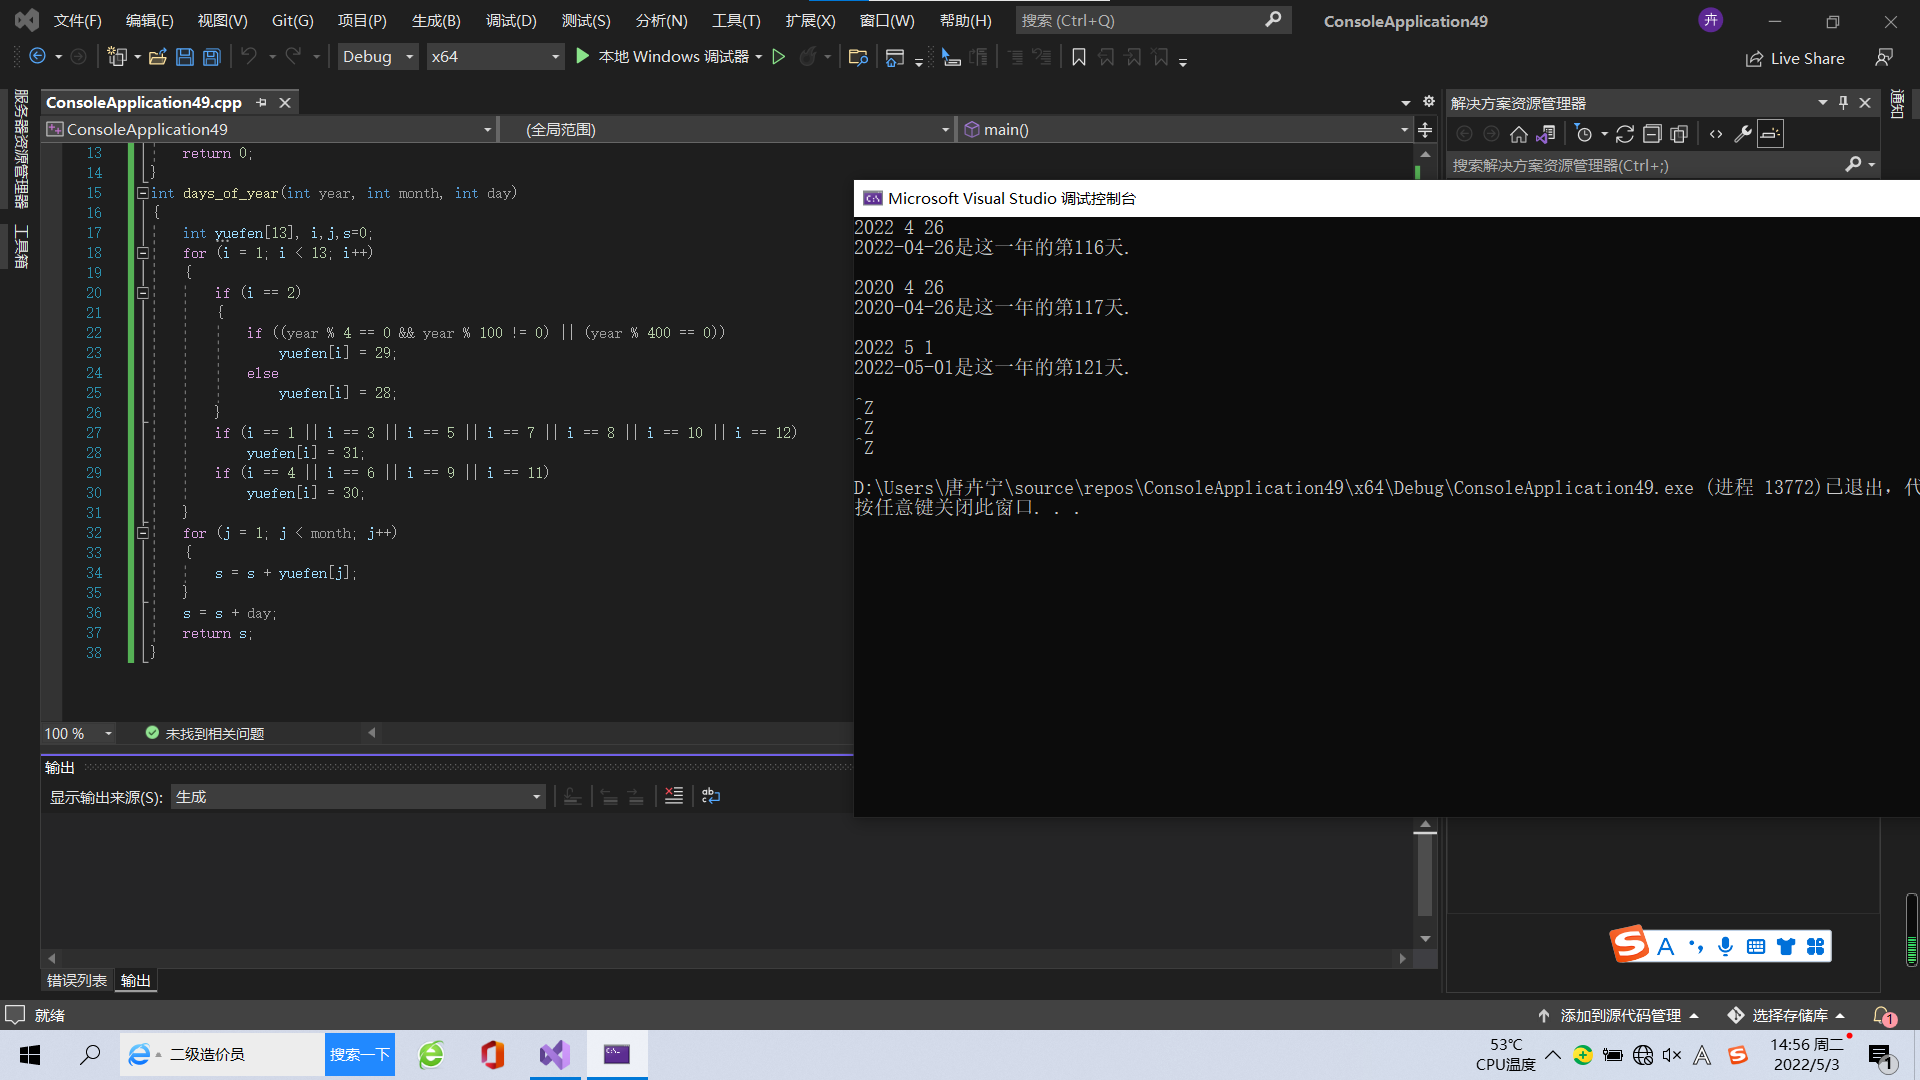Click the Open File folder icon
1920x1080 pixels.
(158, 57)
